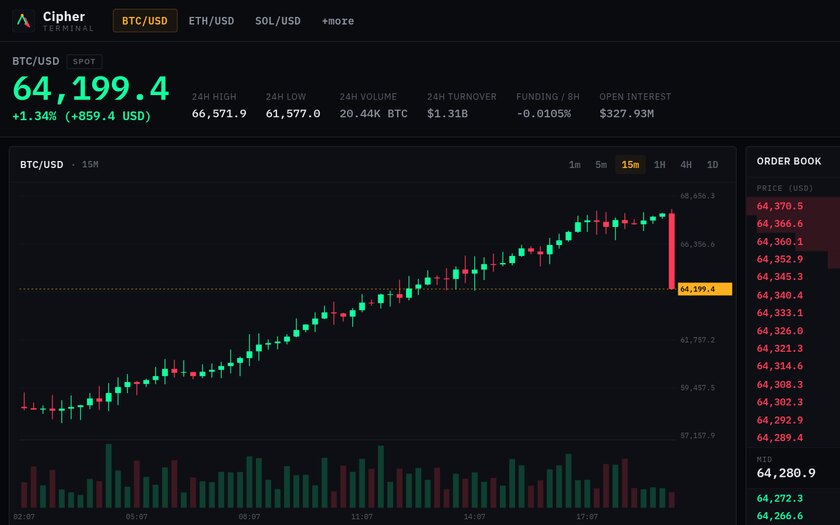The width and height of the screenshot is (840, 525).
Task: Choose the 1D chart interval
Action: [x=712, y=164]
